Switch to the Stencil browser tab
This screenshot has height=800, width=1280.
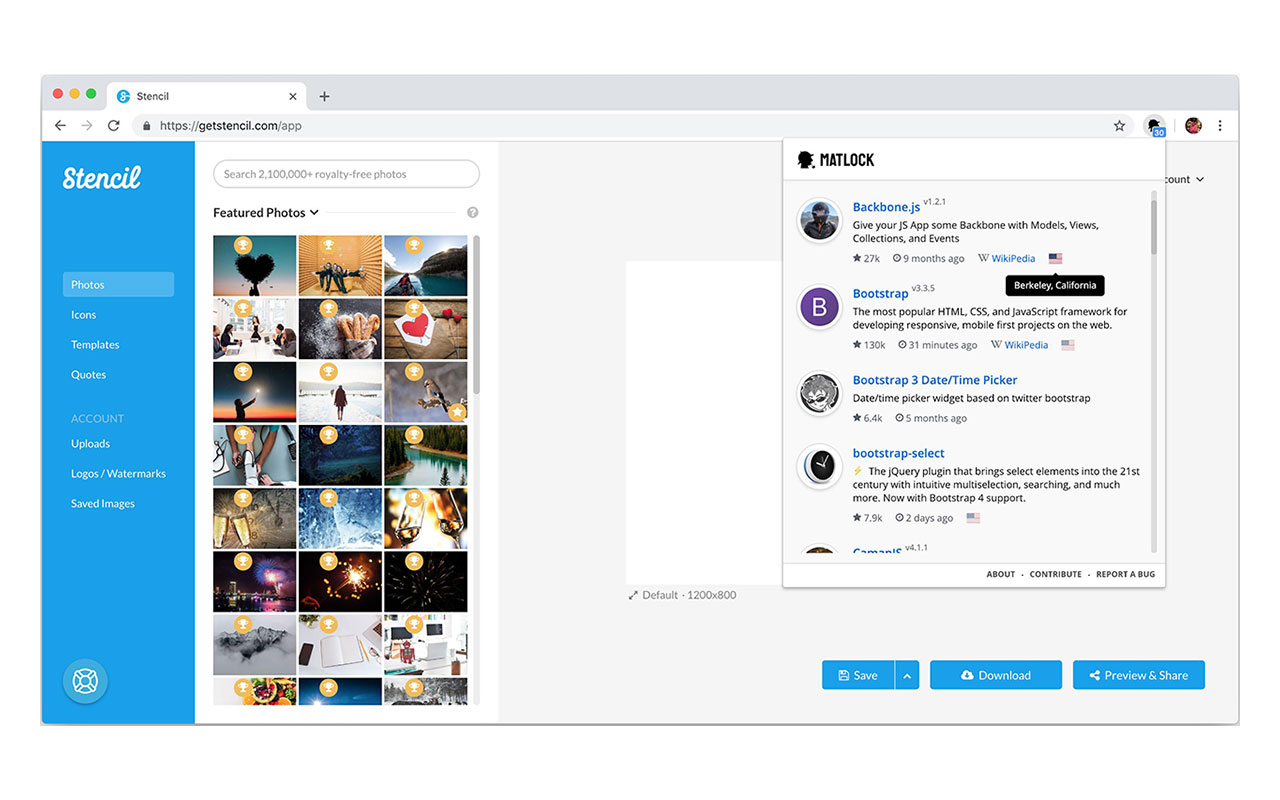(207, 97)
